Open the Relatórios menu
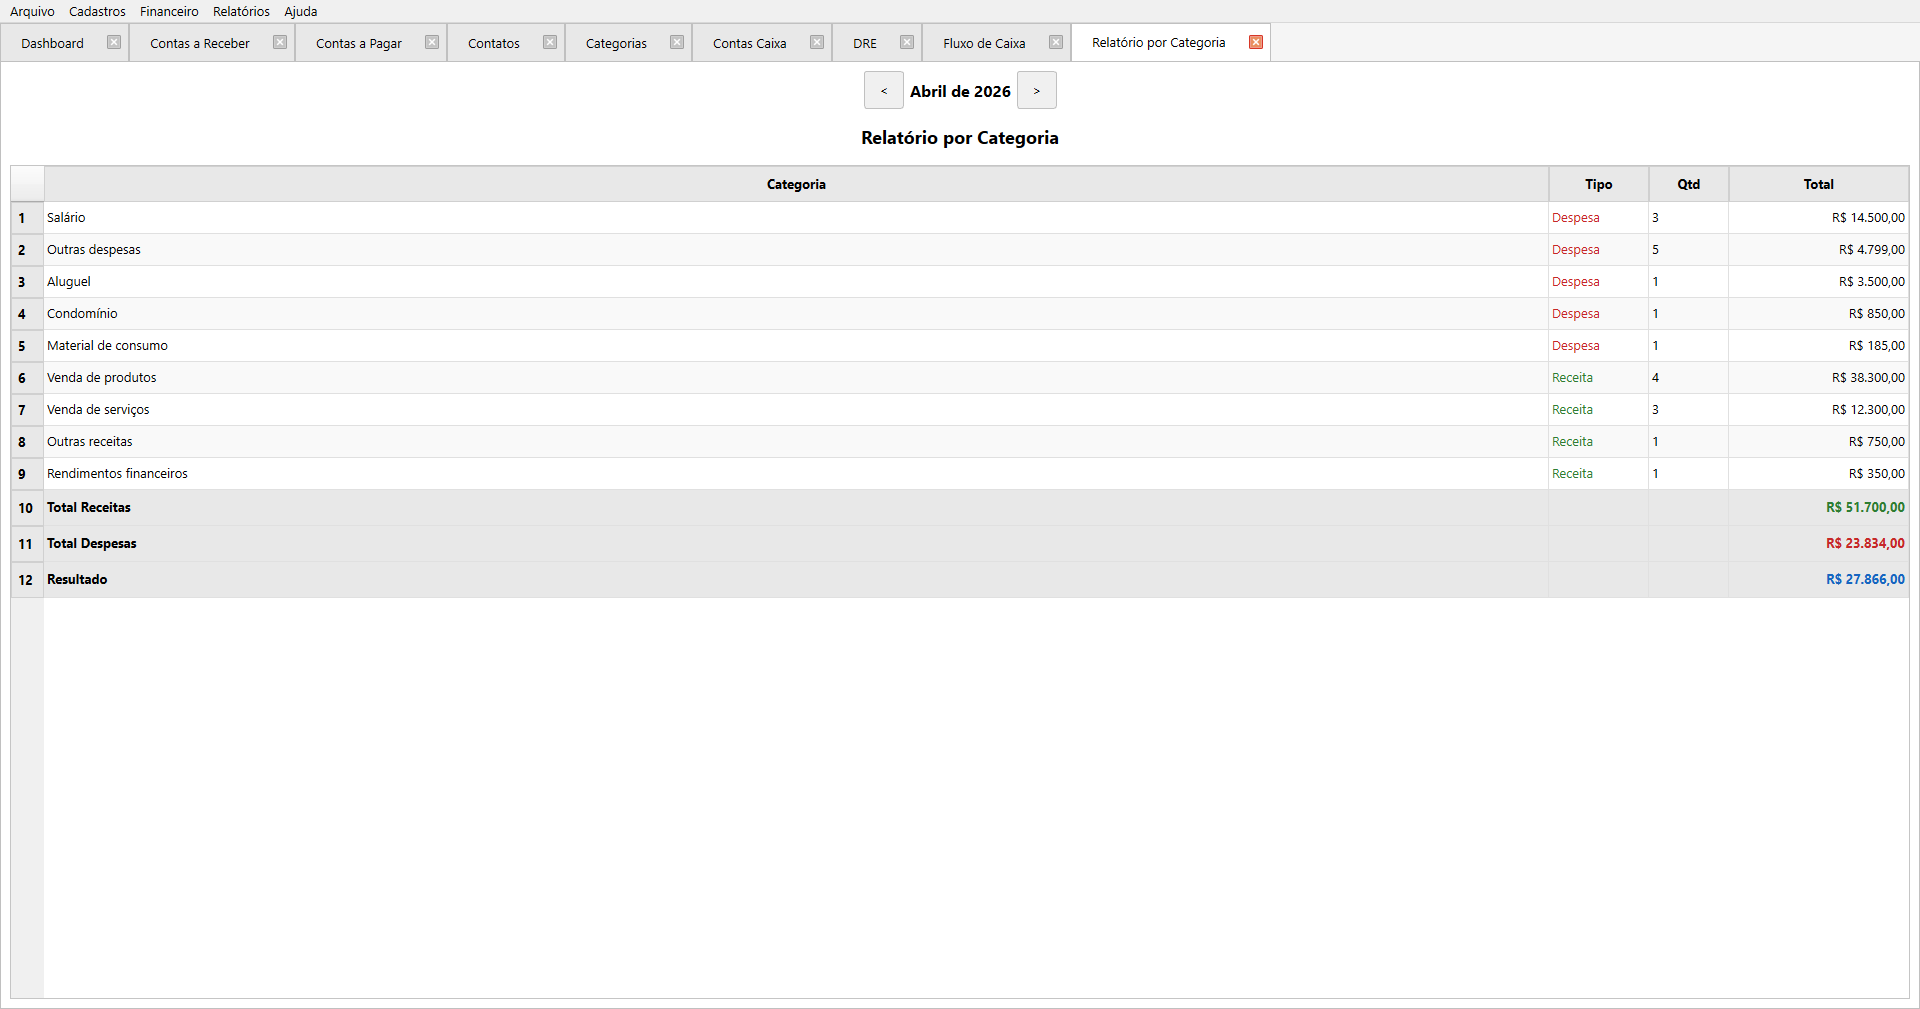Screen dimensions: 1920x1009 click(241, 12)
